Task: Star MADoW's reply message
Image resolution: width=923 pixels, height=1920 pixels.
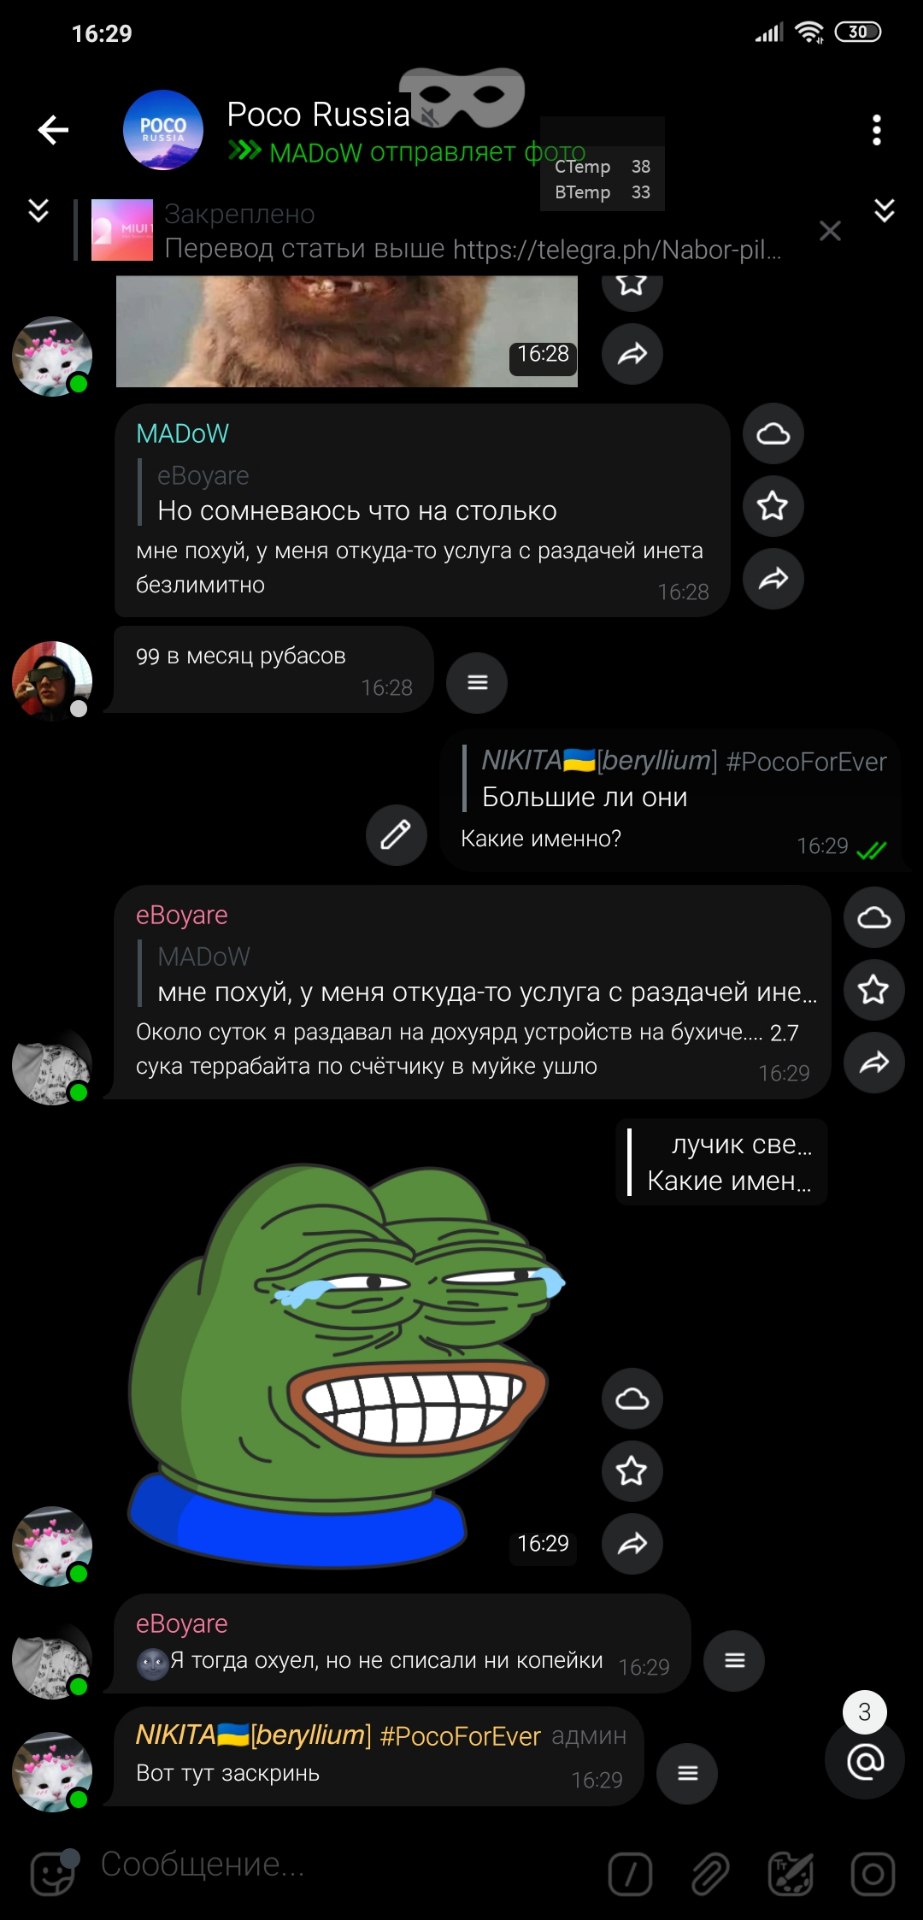Action: [x=773, y=506]
